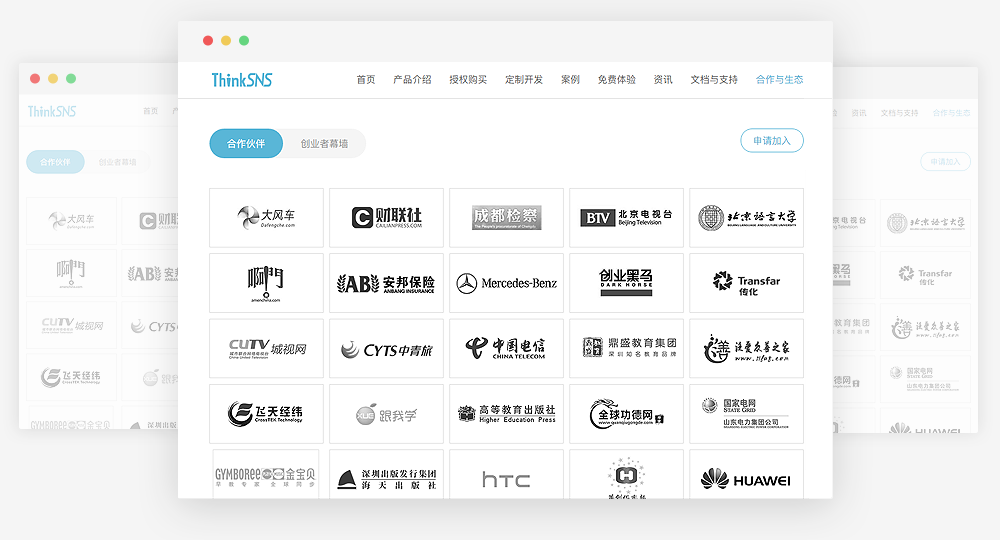Open the 授权购买 menu item
The image size is (1000, 540).
(468, 80)
